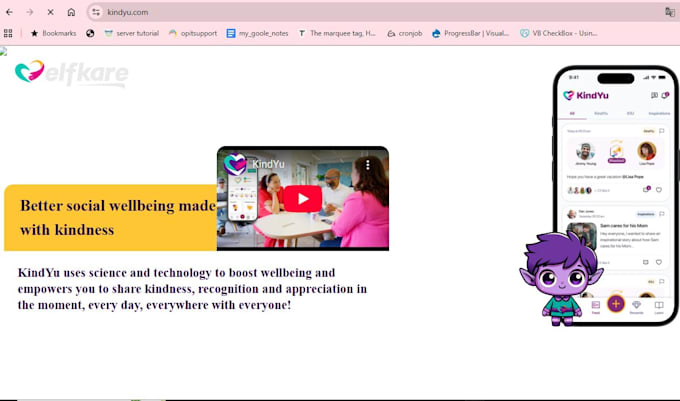Click Lisa Pope's avatar in phone mockup
680x401 pixels.
tap(646, 151)
